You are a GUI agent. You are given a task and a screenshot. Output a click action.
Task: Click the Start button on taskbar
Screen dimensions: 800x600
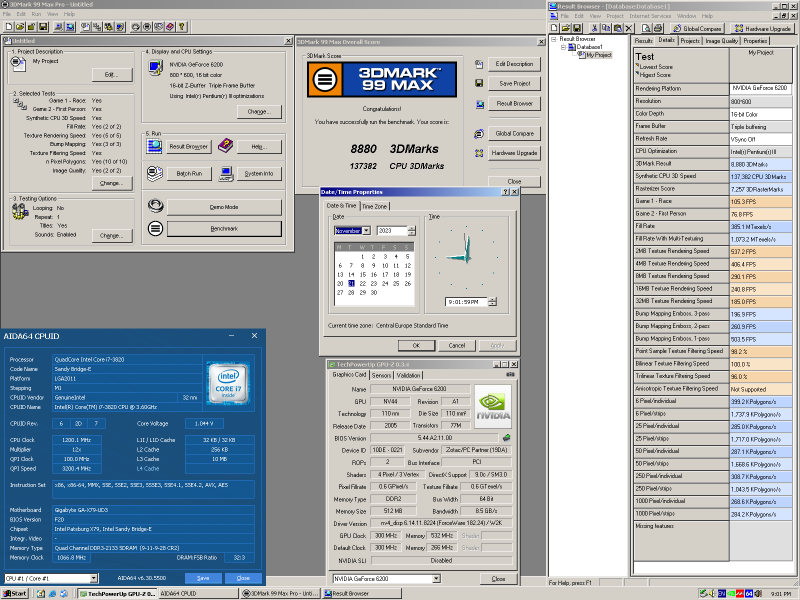click(x=15, y=593)
